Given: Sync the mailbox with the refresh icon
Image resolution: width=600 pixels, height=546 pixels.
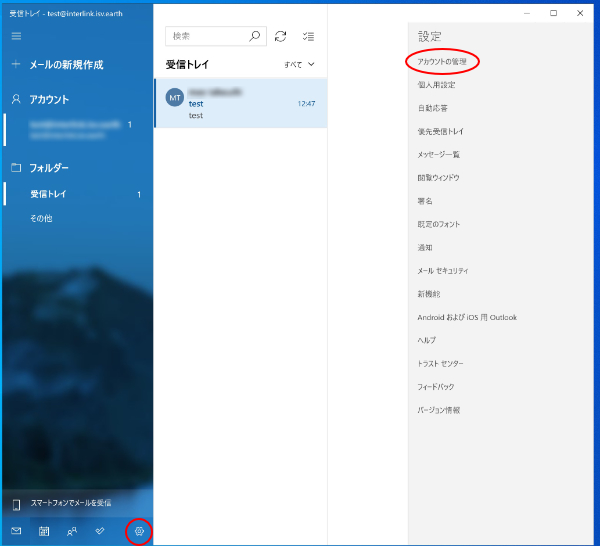Looking at the screenshot, I should click(x=281, y=36).
